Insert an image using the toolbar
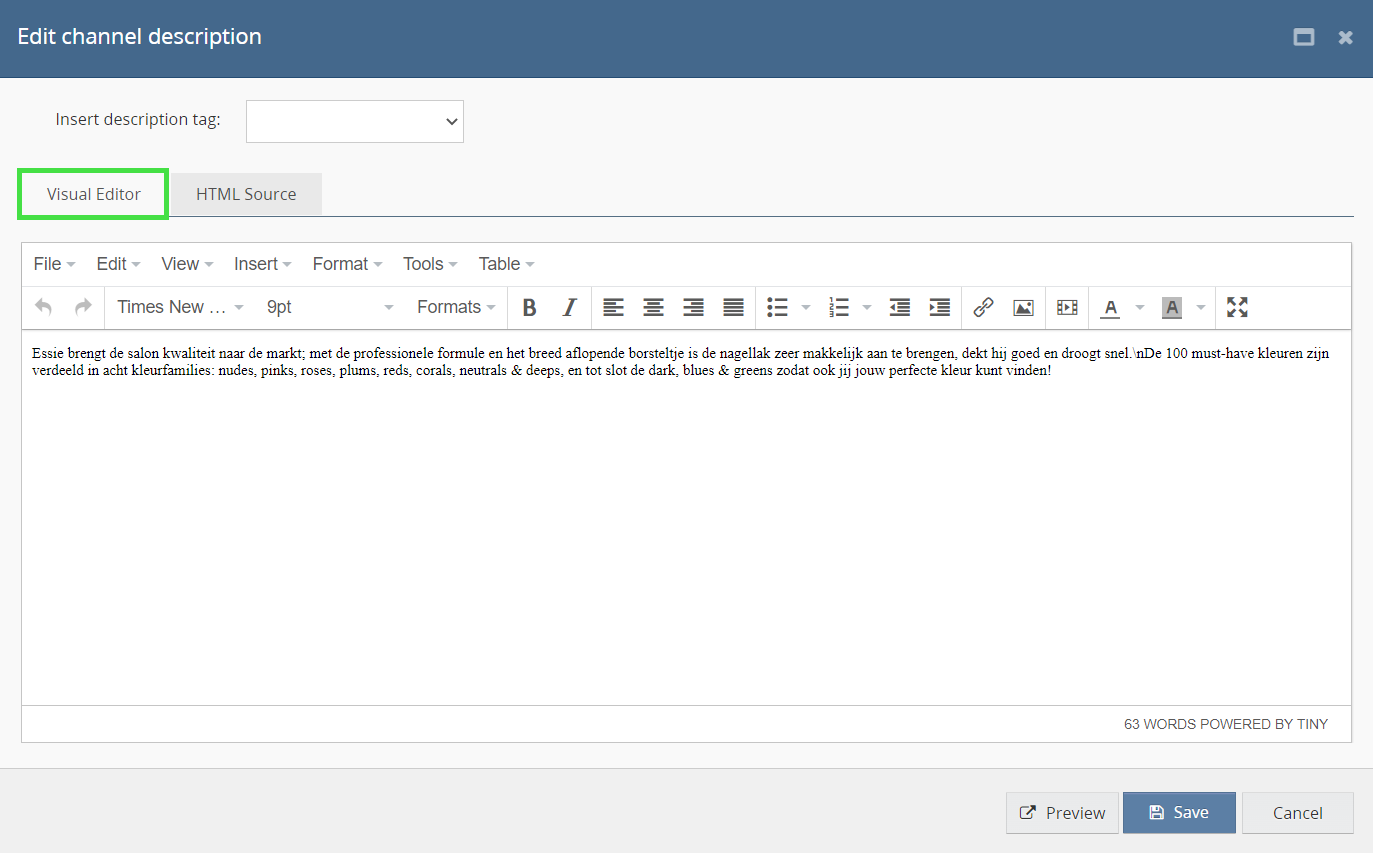 1023,308
